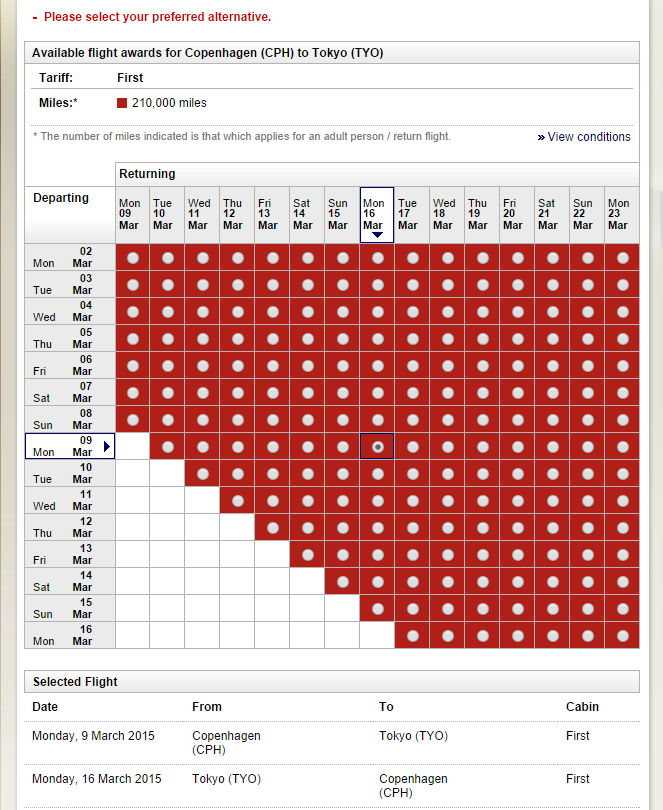
Task: Select departing 14 Mar, returning 15 Mar
Action: coord(342,581)
